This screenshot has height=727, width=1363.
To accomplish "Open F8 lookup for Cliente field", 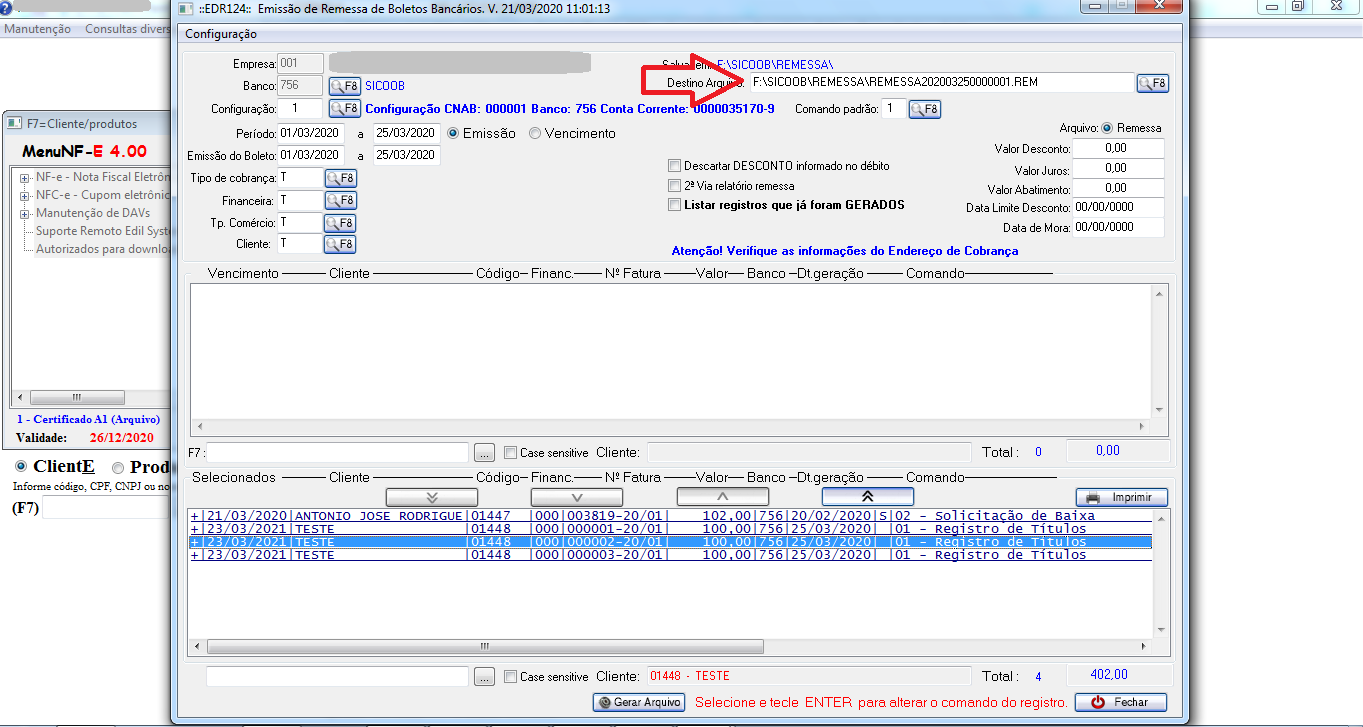I will coord(340,244).
